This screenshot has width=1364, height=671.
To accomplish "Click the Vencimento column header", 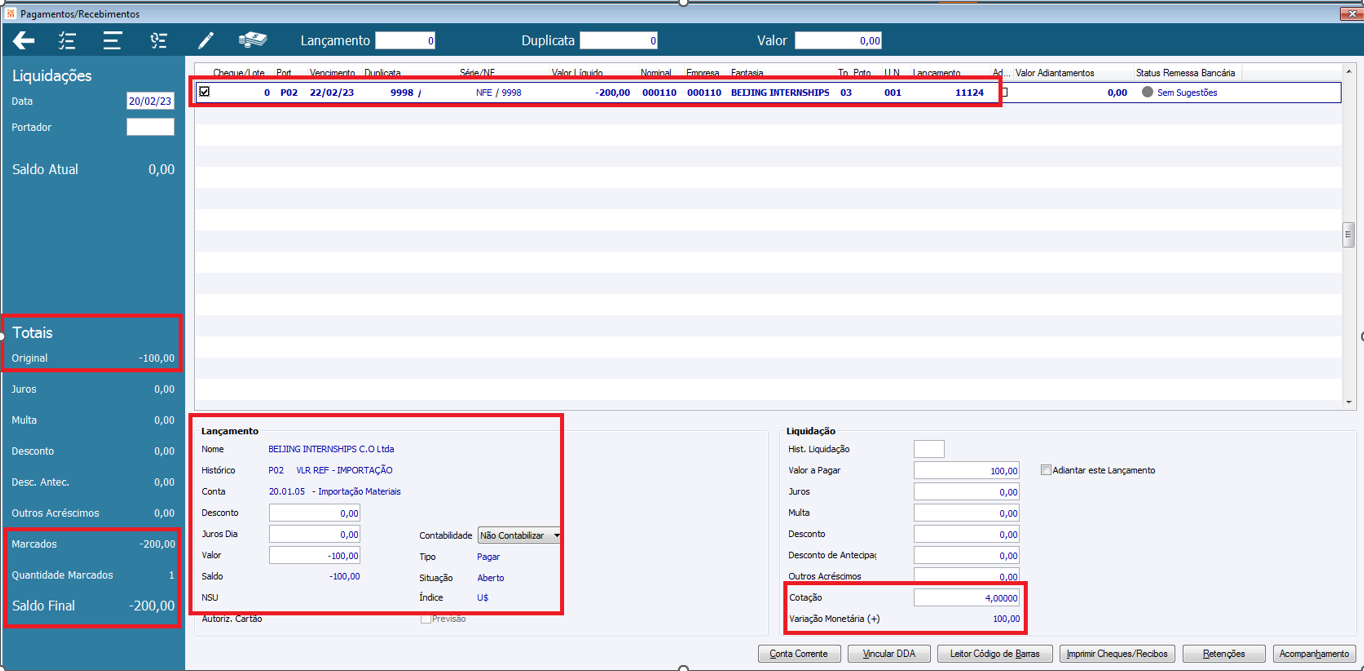I will pos(333,73).
